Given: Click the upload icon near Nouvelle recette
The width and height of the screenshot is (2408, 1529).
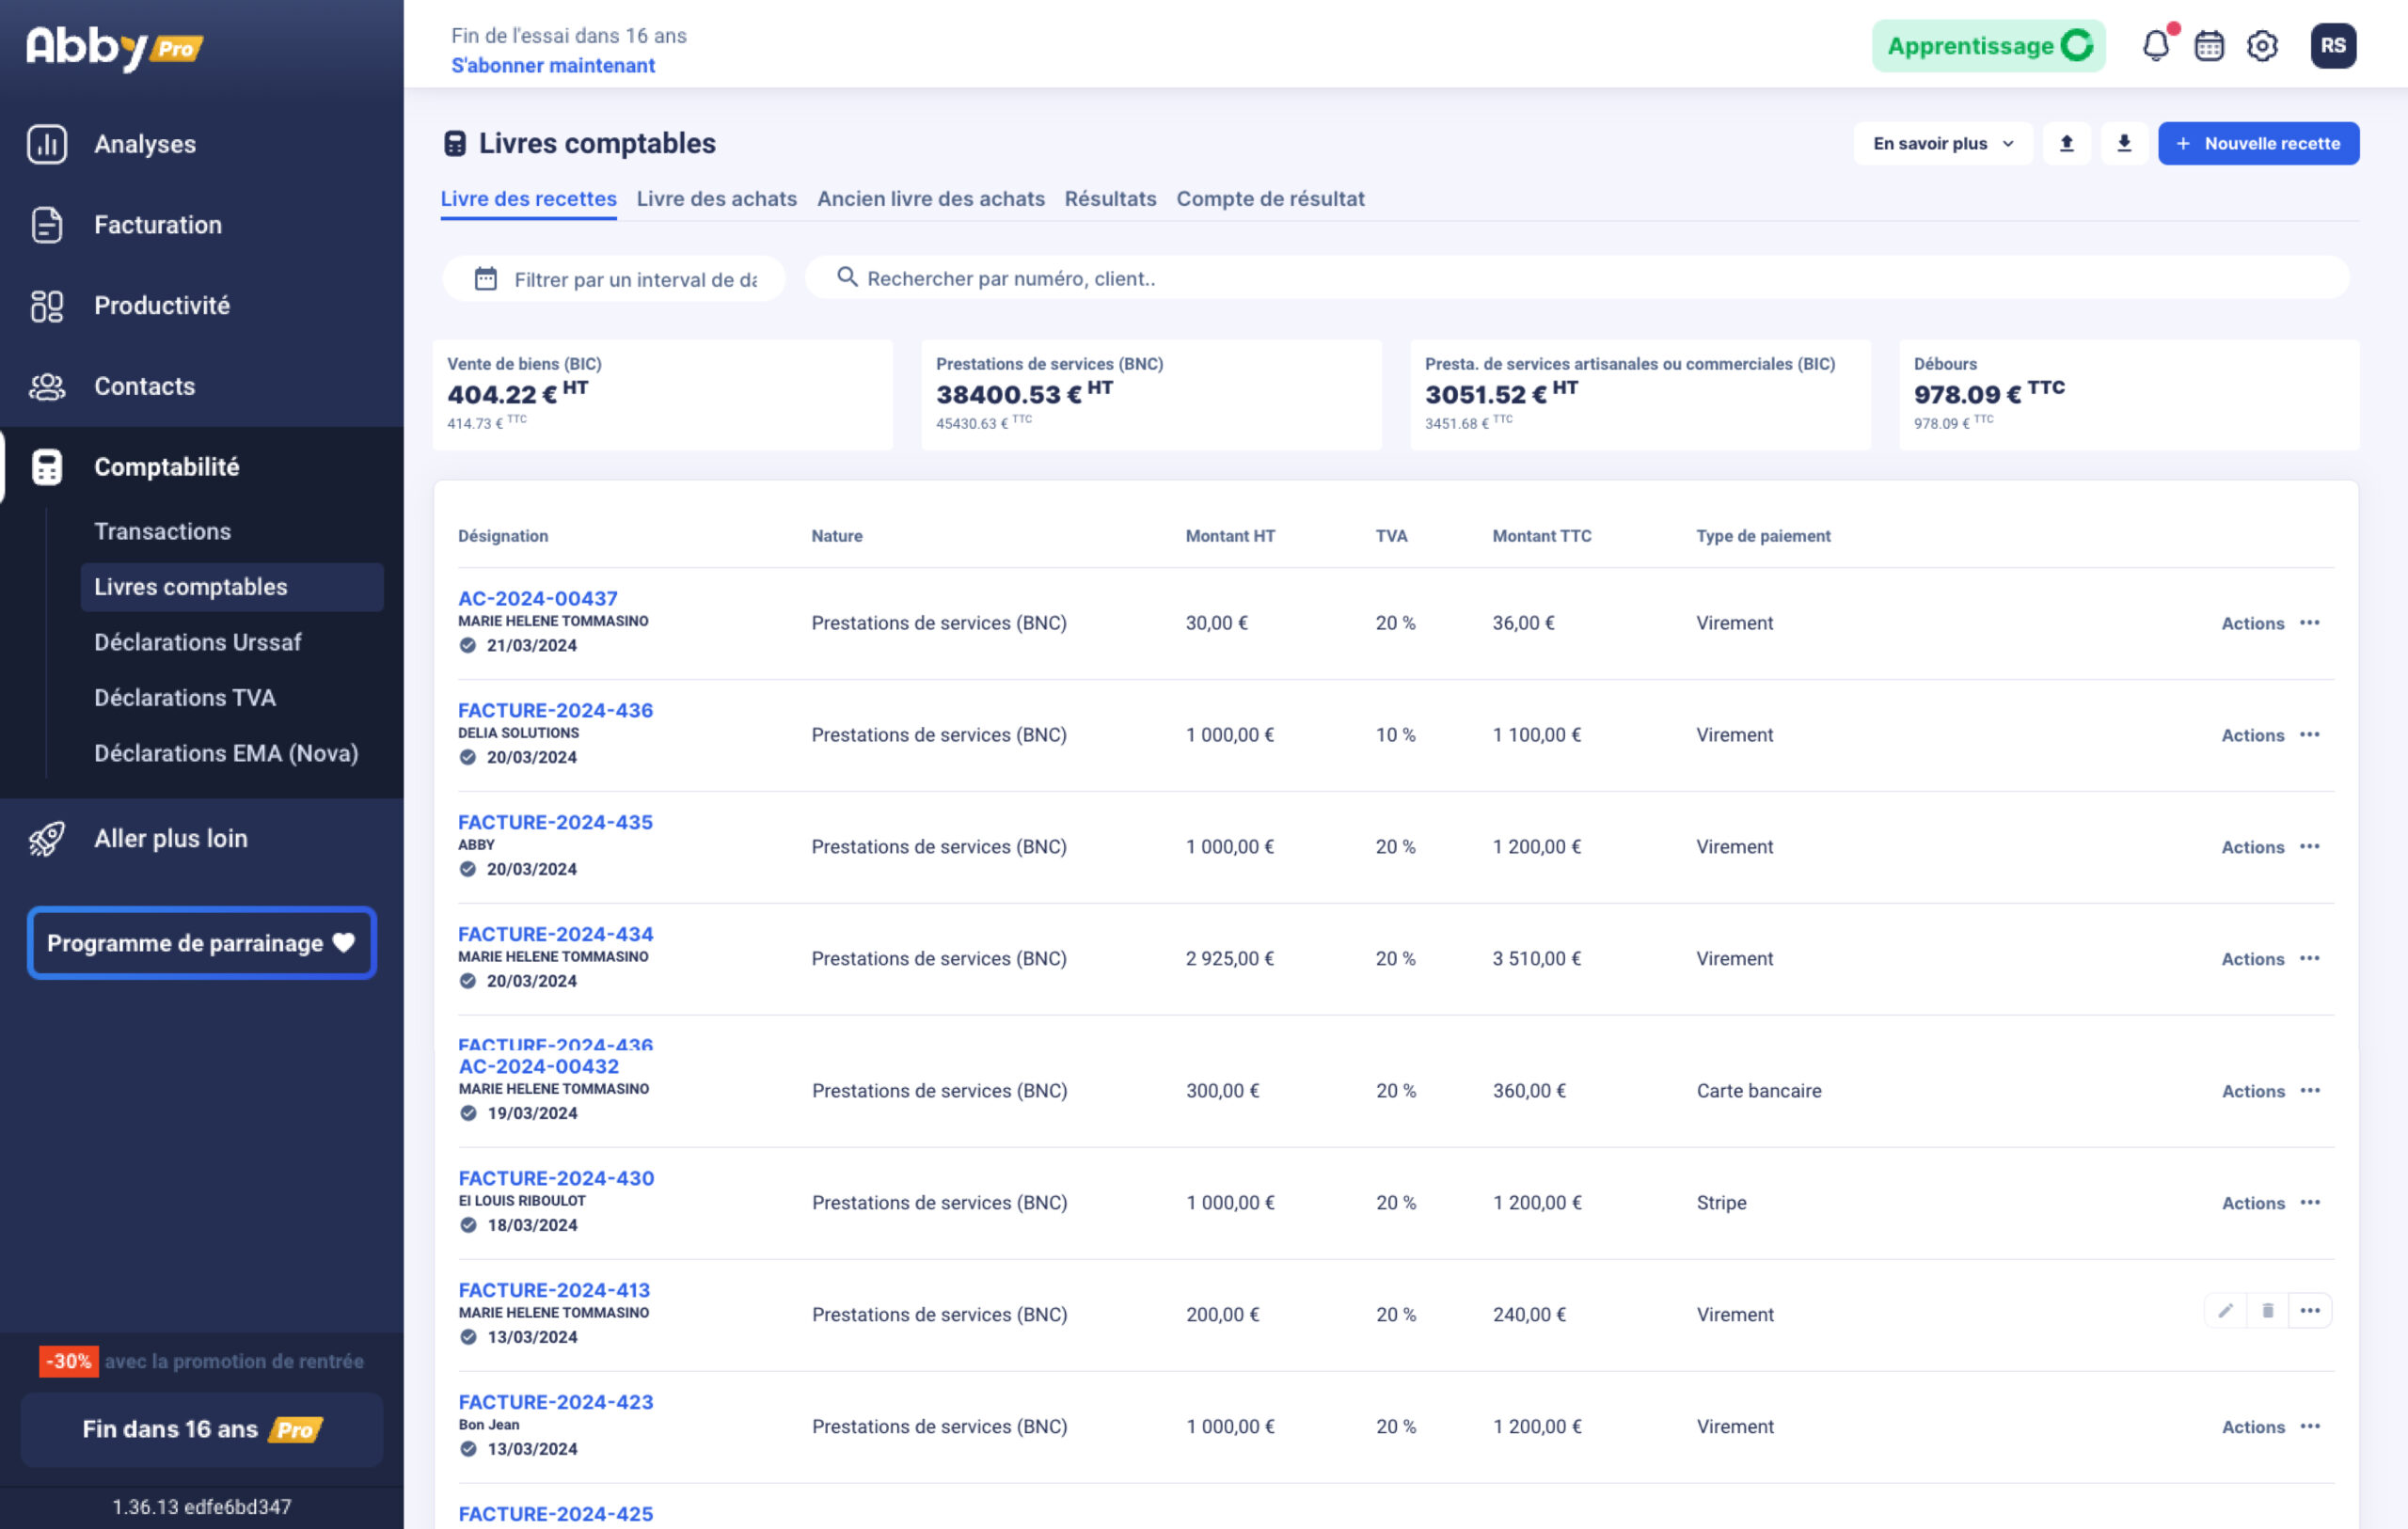Looking at the screenshot, I should 2066,143.
